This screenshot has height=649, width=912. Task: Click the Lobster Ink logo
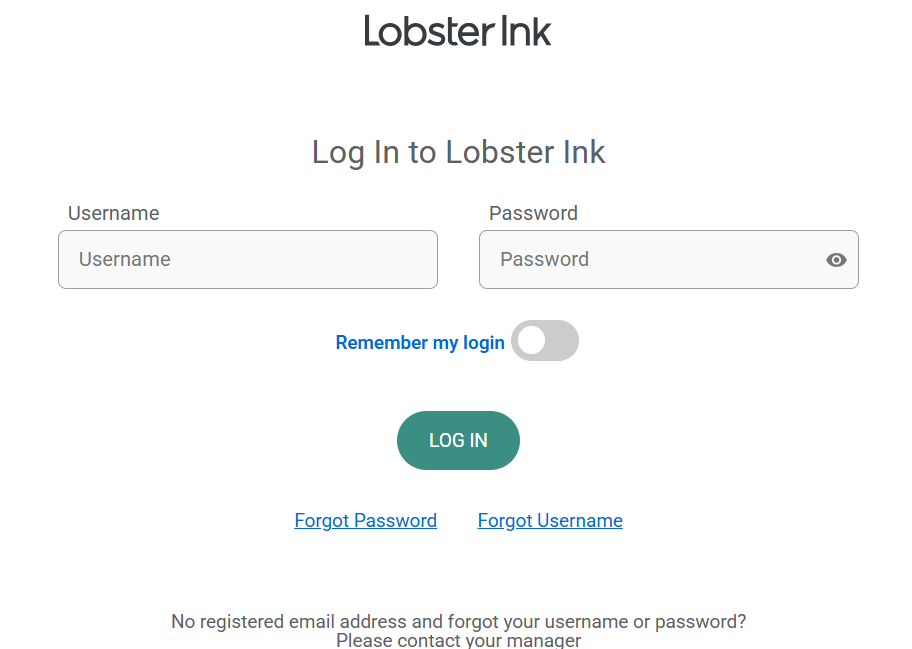tap(457, 31)
